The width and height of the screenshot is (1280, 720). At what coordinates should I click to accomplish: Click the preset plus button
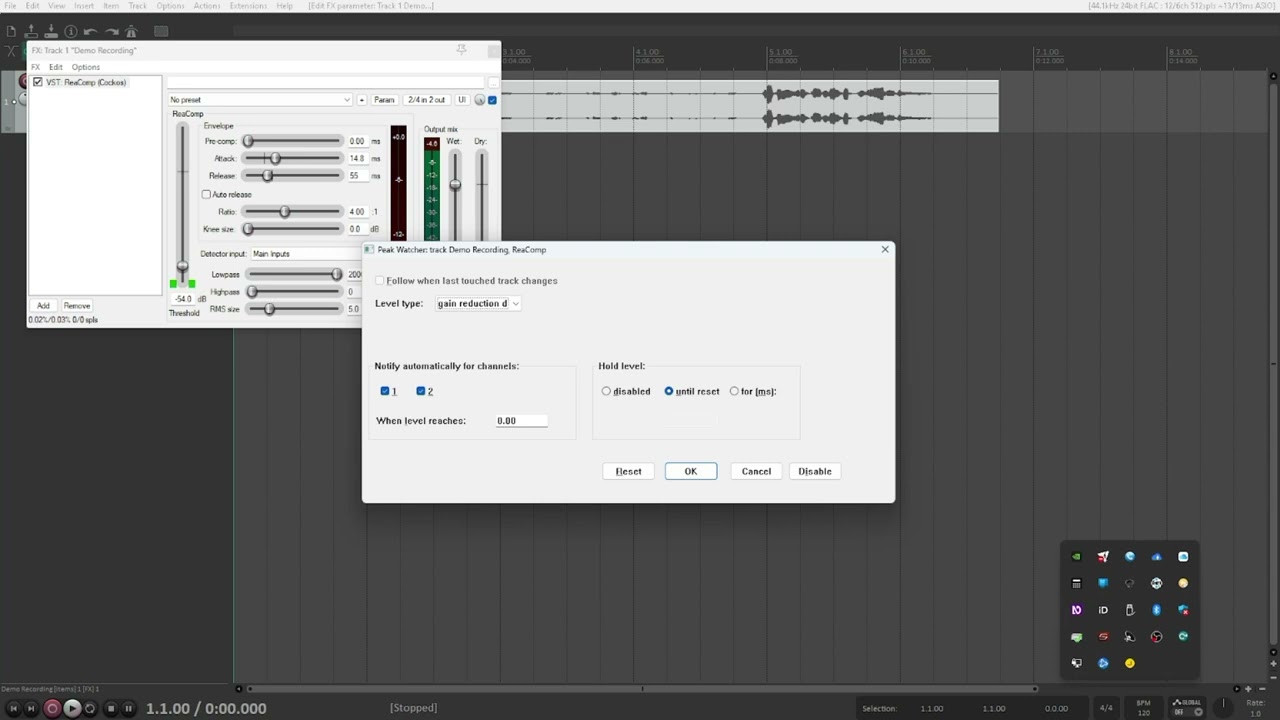point(362,100)
